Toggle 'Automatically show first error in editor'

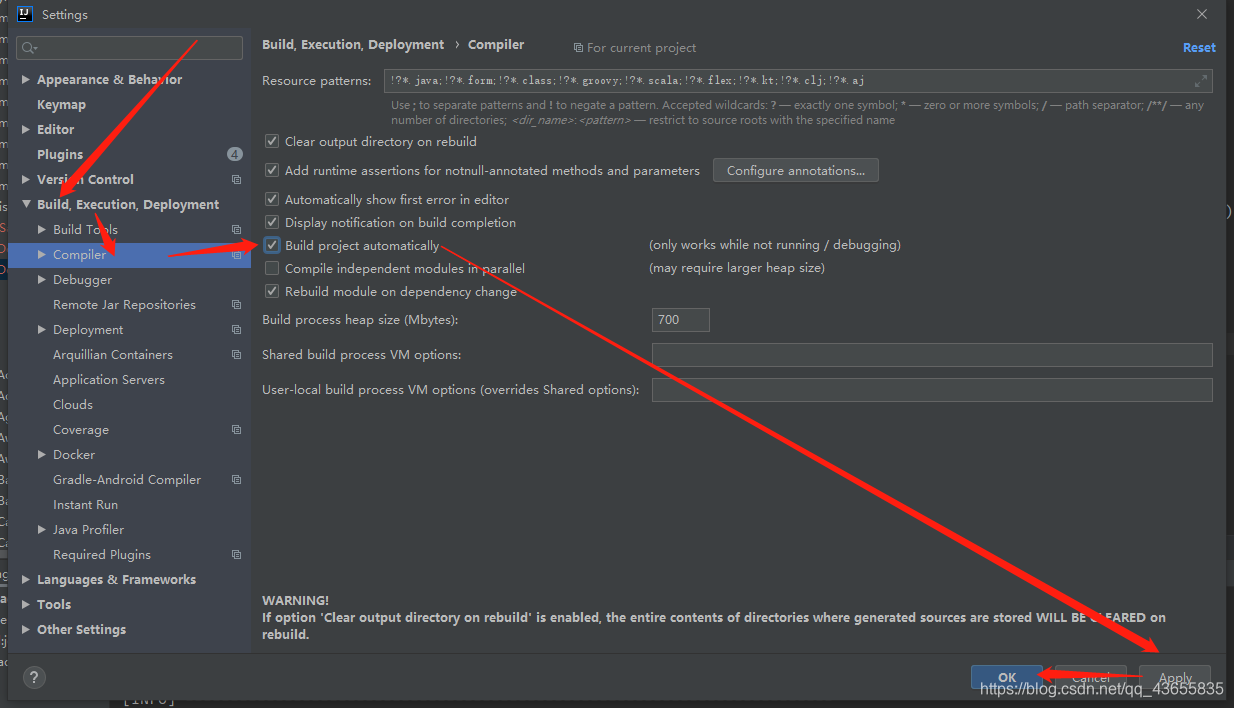[272, 200]
